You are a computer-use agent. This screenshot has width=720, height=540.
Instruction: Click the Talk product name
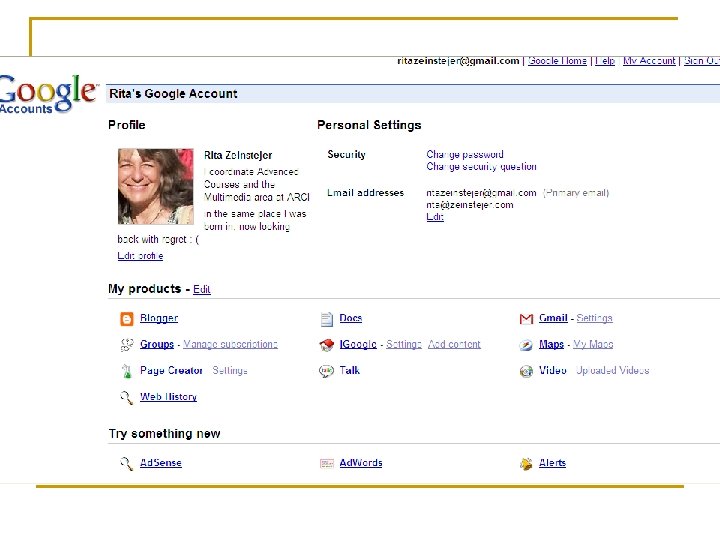coord(349,370)
